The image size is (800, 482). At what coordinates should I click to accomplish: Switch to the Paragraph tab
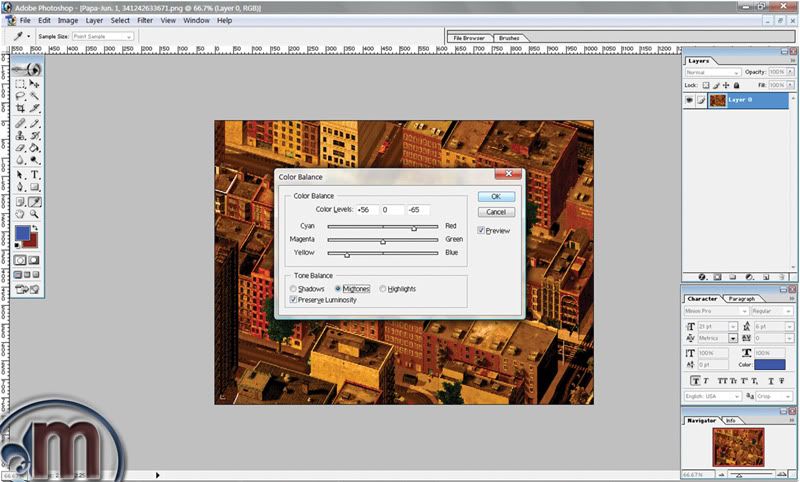click(x=741, y=299)
